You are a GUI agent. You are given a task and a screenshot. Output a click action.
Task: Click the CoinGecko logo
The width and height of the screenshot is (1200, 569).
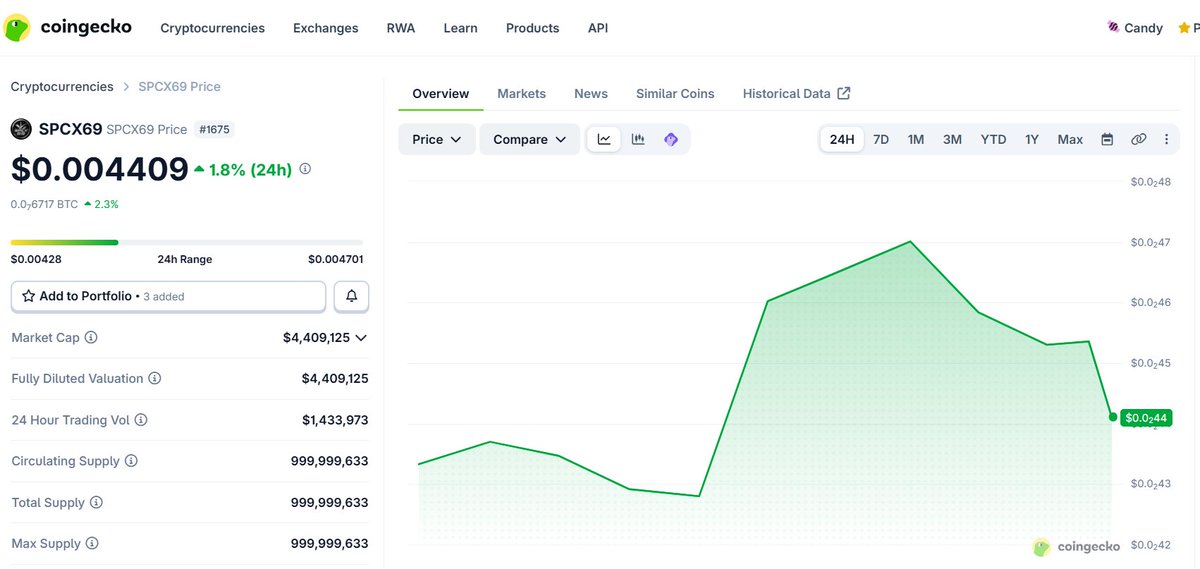(68, 28)
